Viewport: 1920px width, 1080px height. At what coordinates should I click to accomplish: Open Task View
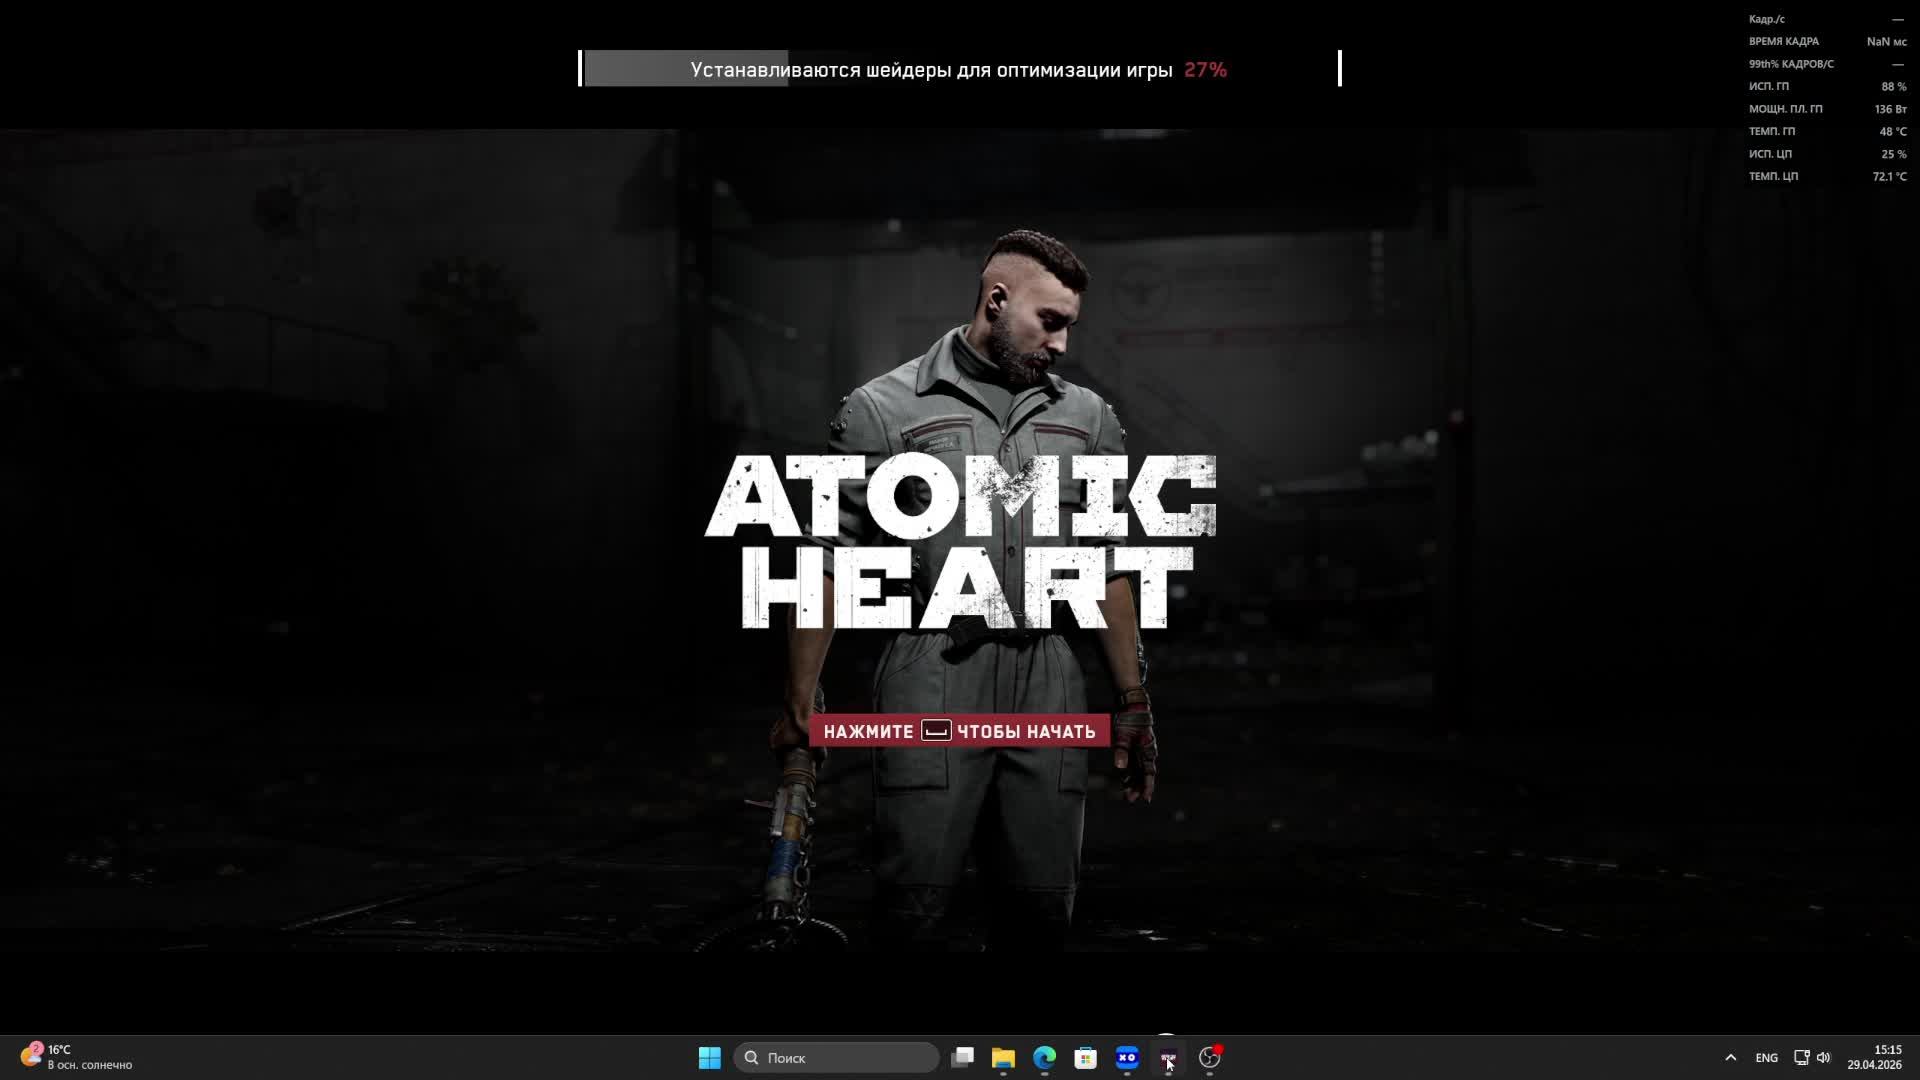pos(963,1058)
